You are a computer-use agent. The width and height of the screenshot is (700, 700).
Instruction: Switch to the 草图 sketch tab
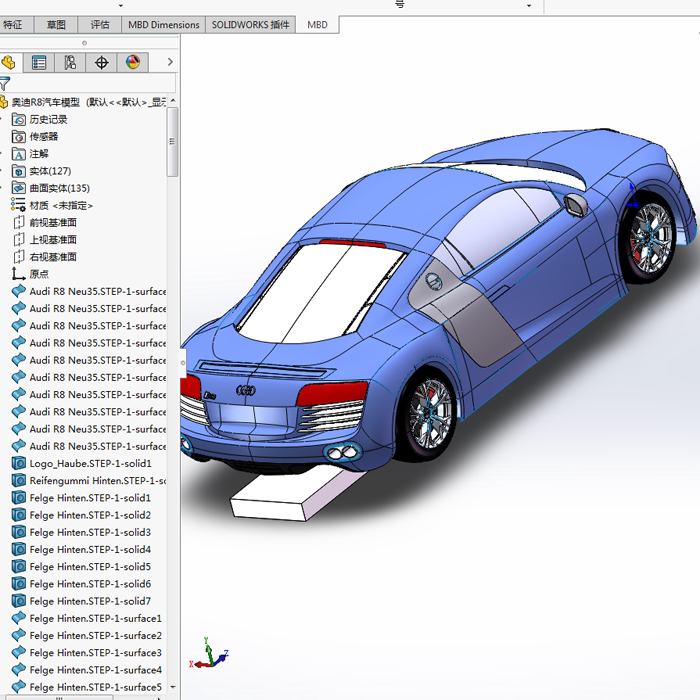56,25
